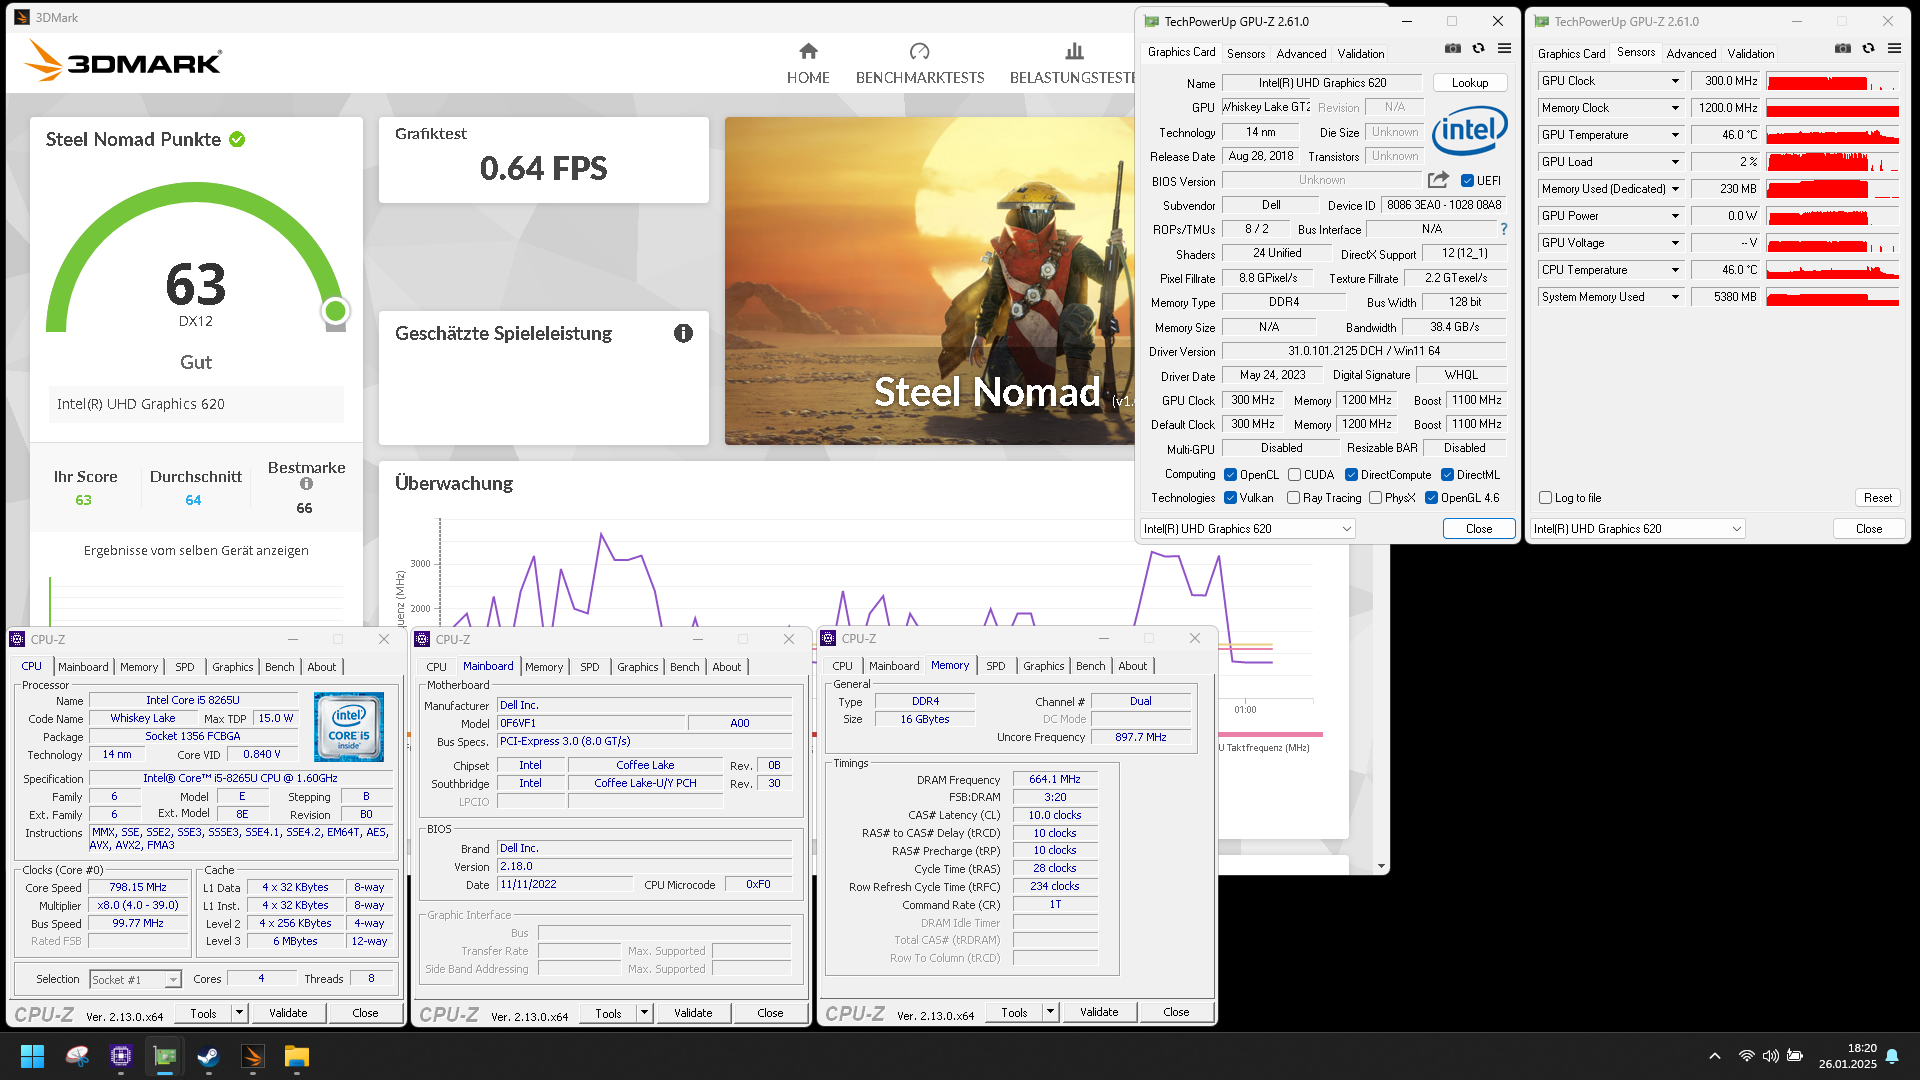Click Ergebnisse vom selben Gerät anzeigen link
The width and height of the screenshot is (1920, 1080).
tap(196, 551)
